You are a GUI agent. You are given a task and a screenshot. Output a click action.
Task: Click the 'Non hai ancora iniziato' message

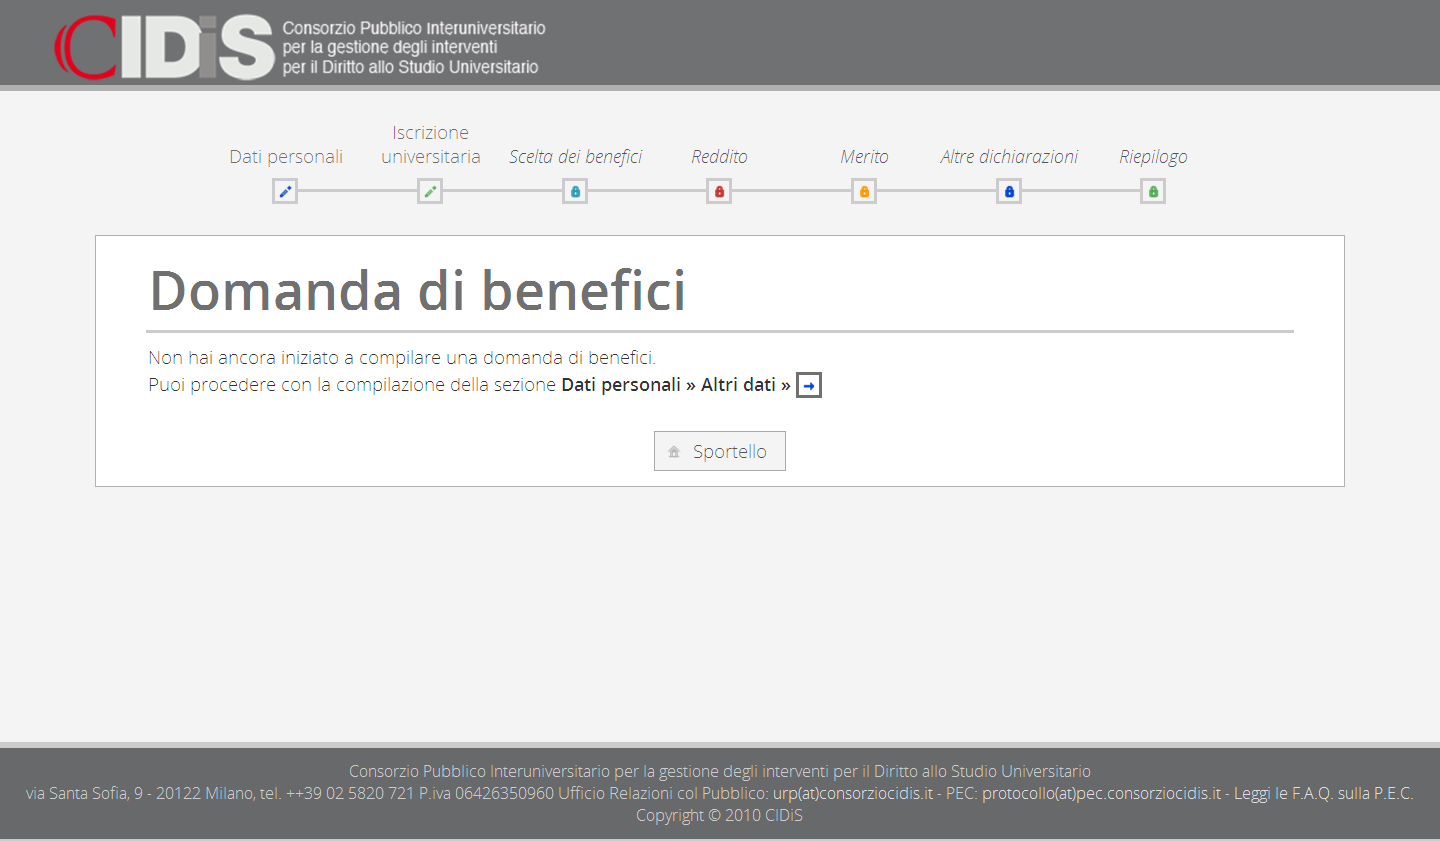[402, 358]
